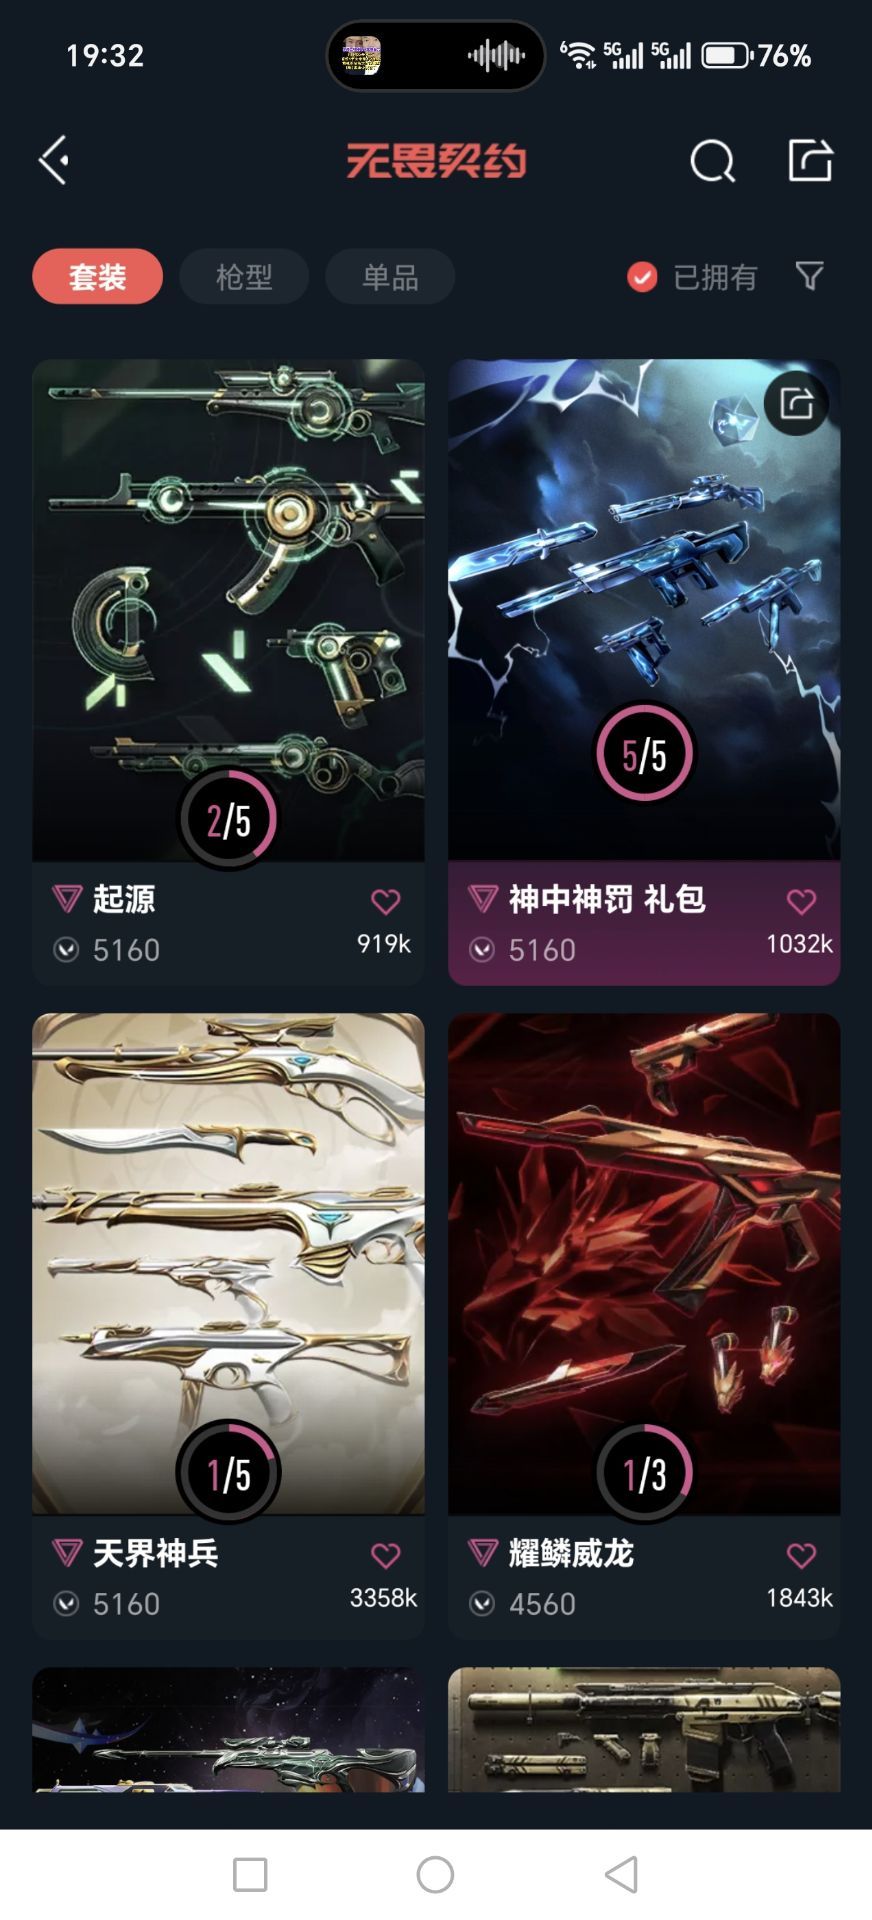Tap the 2/5 progress ring on 起源
The width and height of the screenshot is (872, 1920).
(228, 819)
